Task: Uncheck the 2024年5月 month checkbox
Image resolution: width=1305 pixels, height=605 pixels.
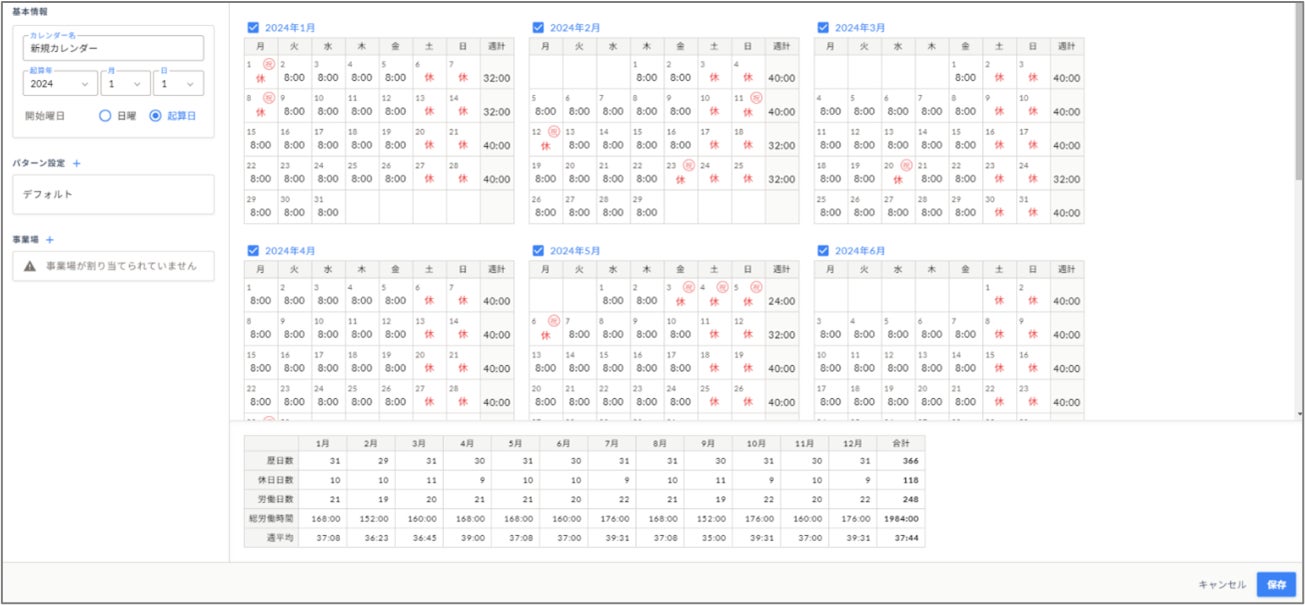Action: coord(538,251)
